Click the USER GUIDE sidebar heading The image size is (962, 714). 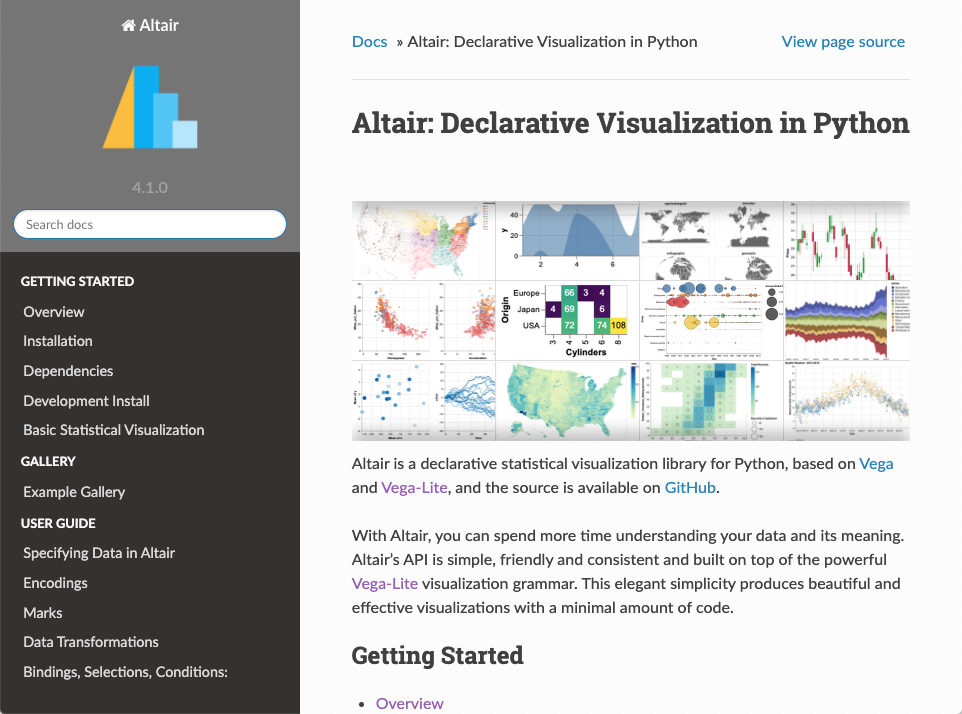[58, 524]
